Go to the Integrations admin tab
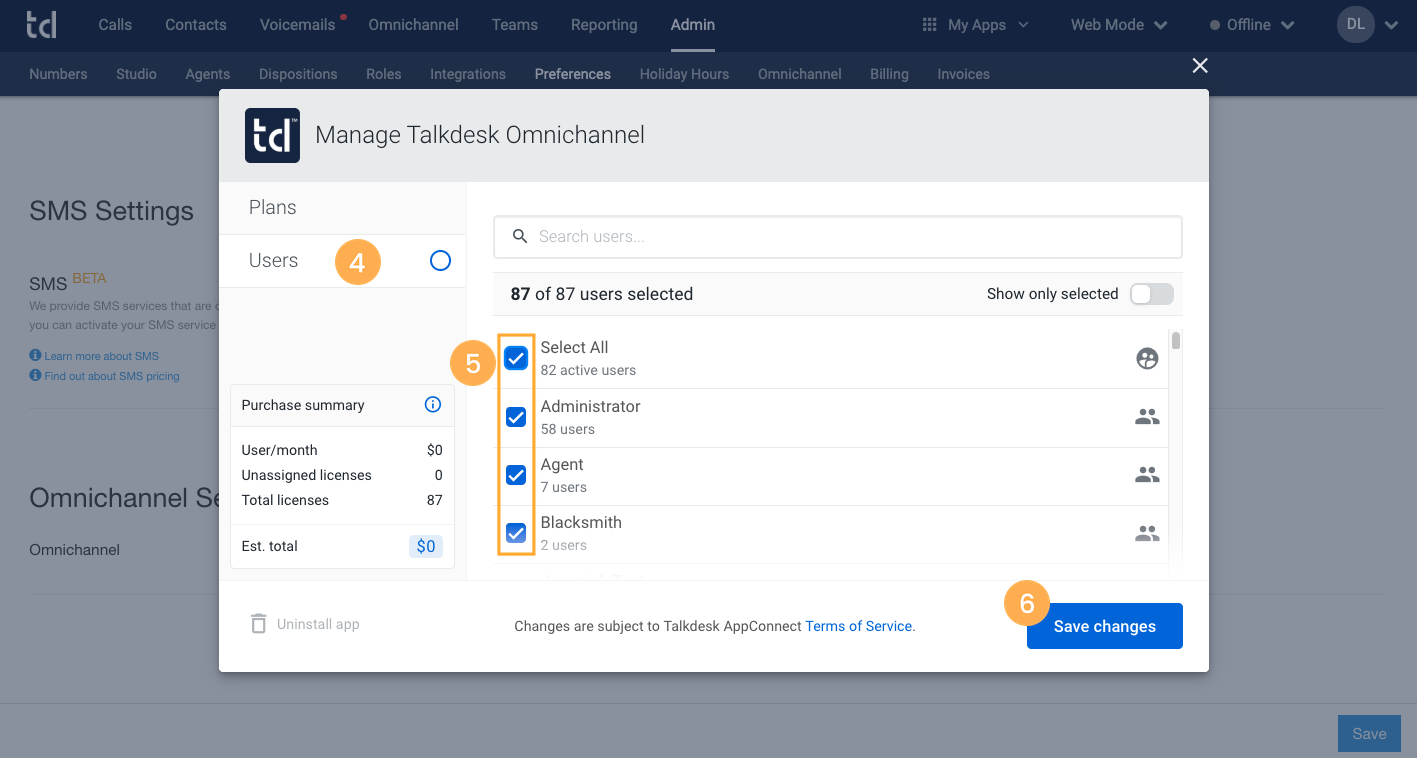1417x758 pixels. (x=468, y=74)
